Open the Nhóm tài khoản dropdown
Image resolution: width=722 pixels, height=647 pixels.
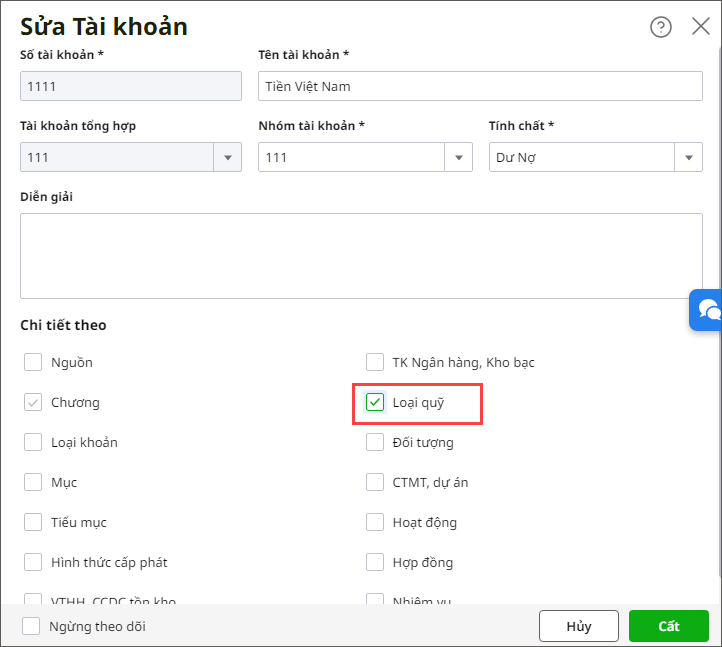pos(459,157)
